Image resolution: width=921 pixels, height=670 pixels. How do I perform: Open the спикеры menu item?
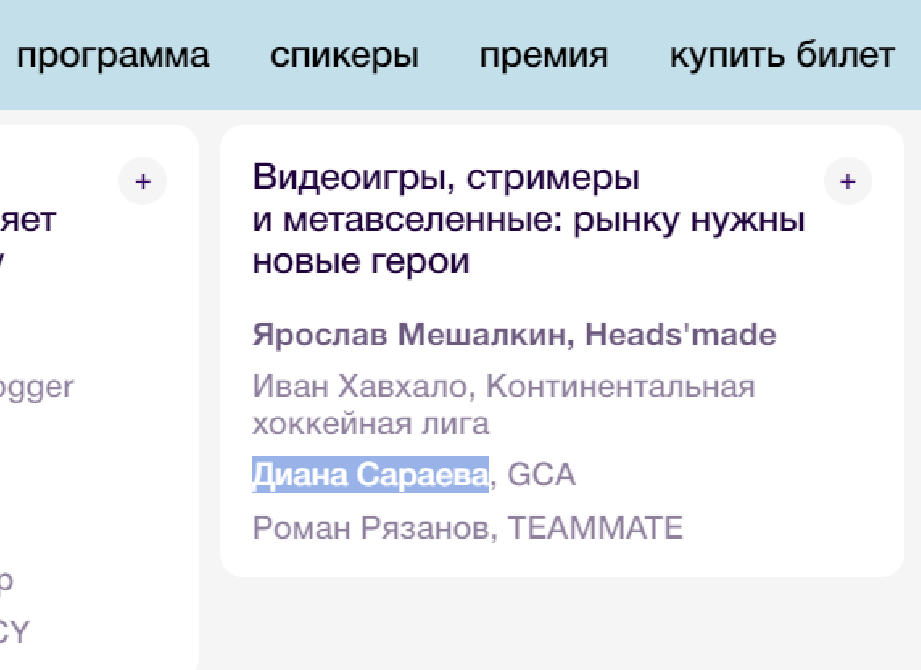[344, 56]
